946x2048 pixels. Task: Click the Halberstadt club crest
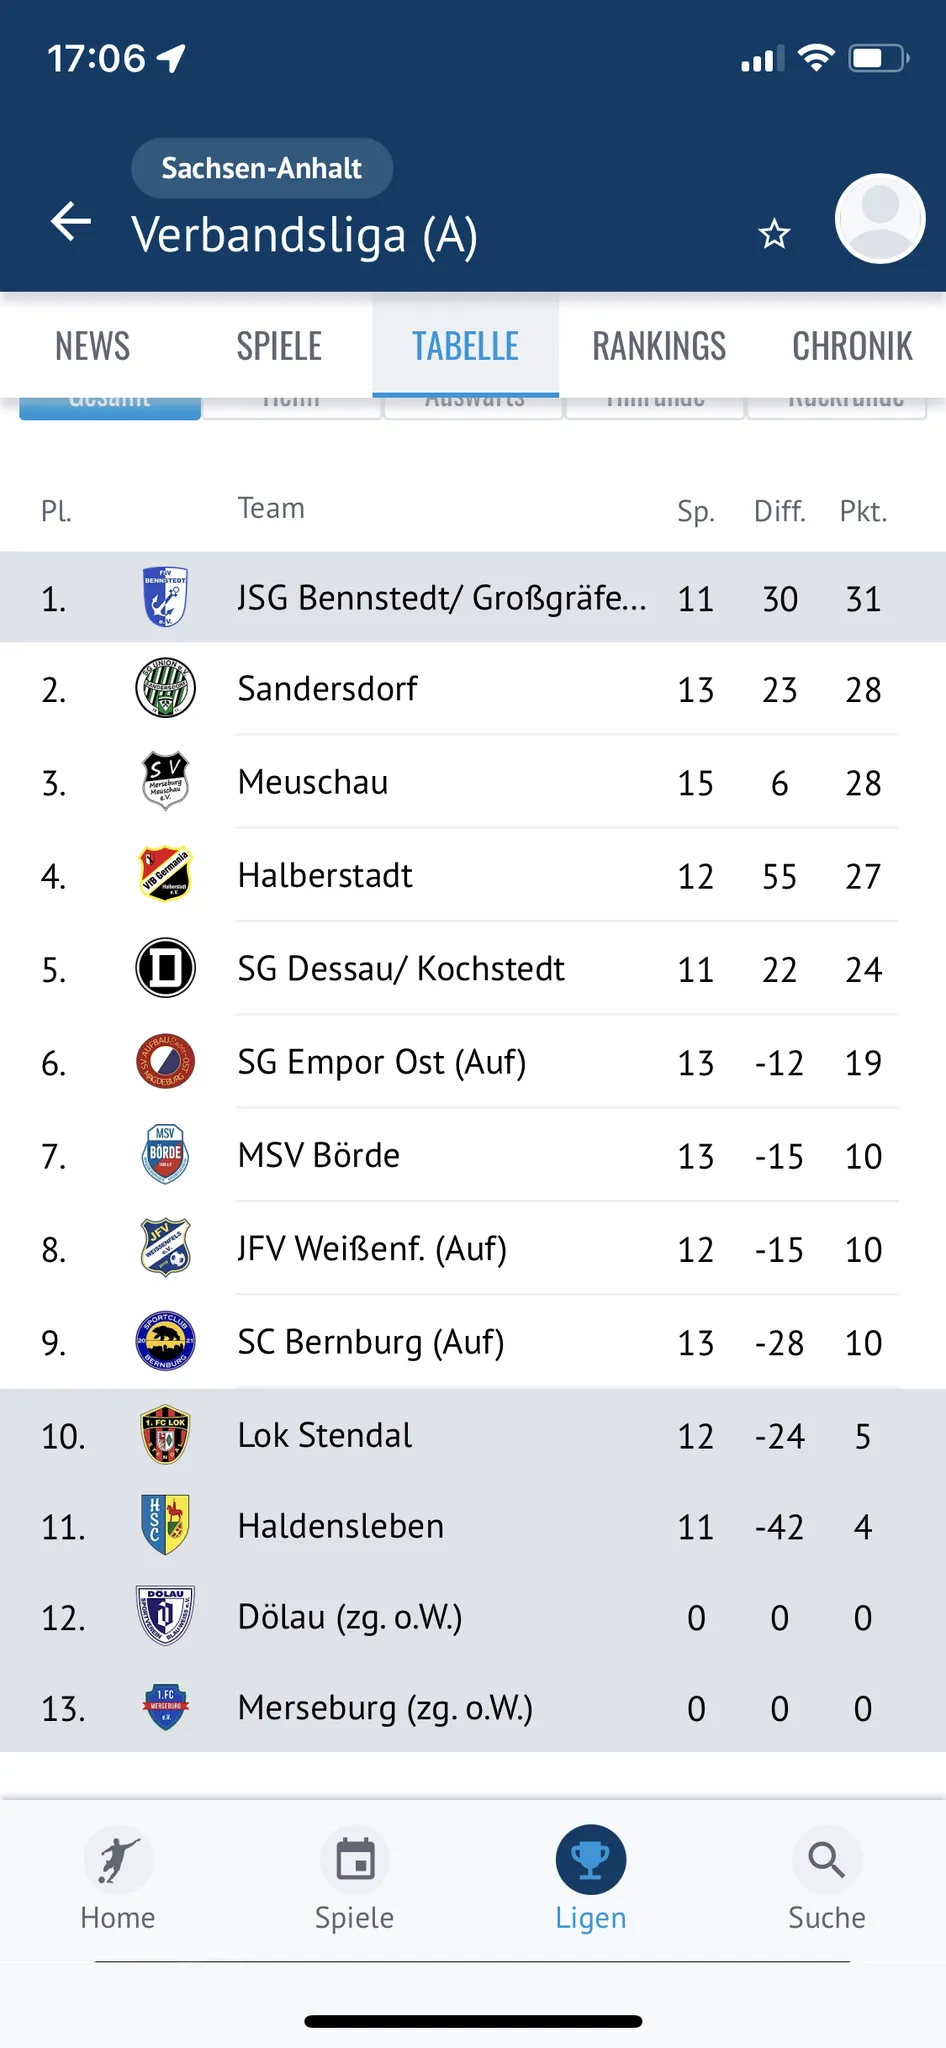tap(165, 875)
